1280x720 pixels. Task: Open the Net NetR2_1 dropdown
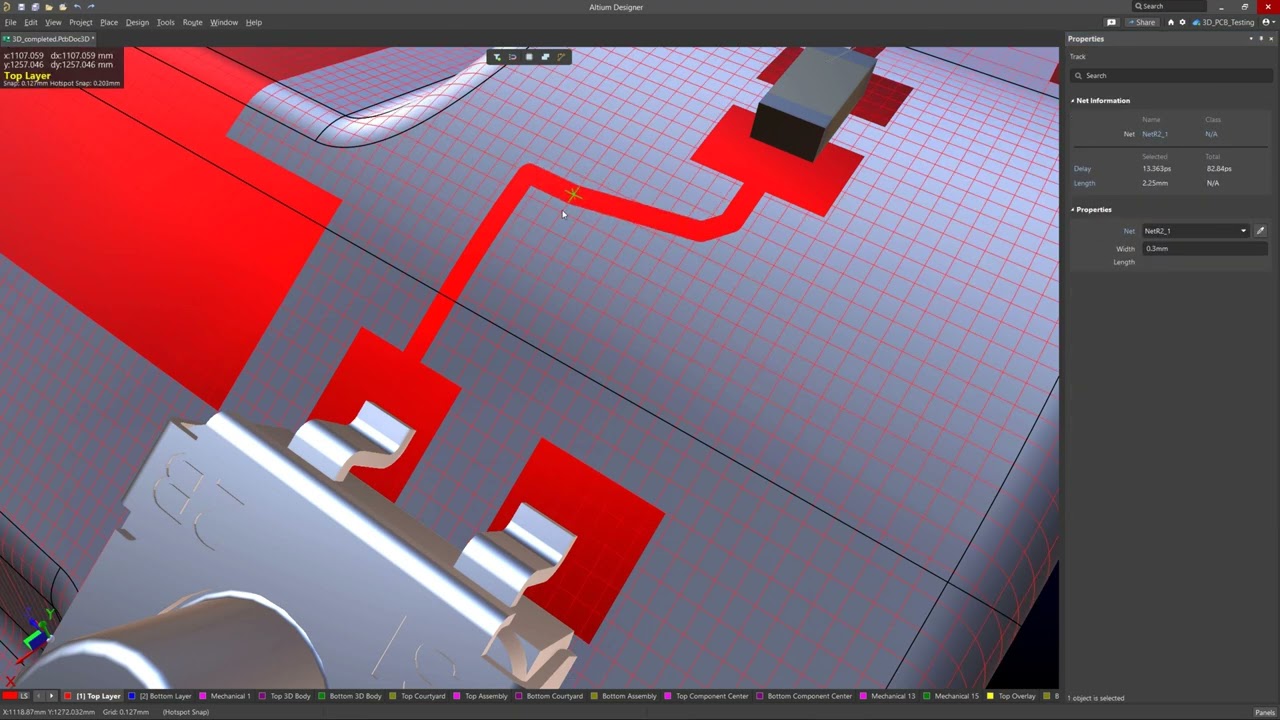coord(1195,231)
